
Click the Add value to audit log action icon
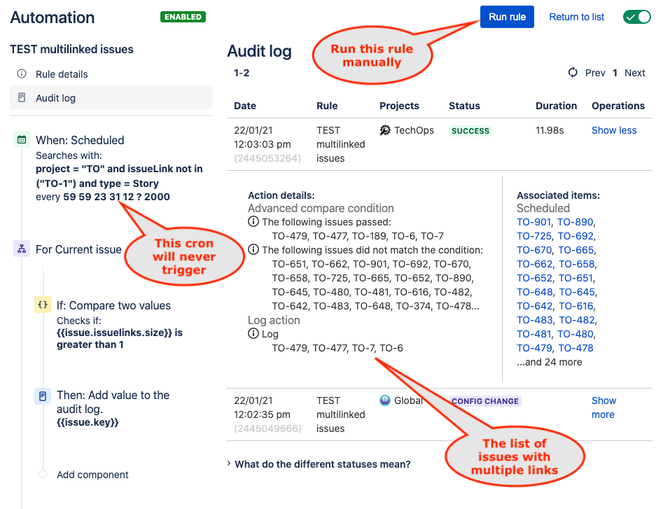tap(43, 396)
